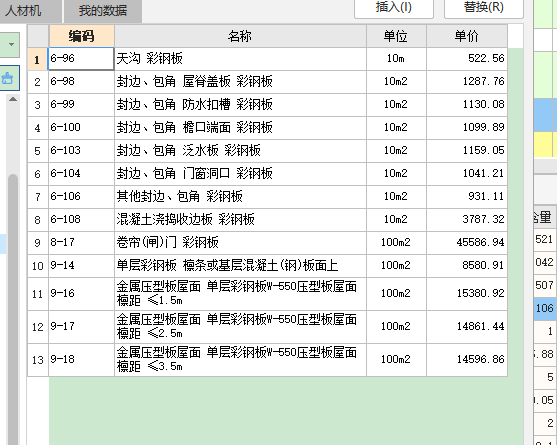Click the 单位 column header
This screenshot has height=445, width=557.
pyautogui.click(x=396, y=36)
